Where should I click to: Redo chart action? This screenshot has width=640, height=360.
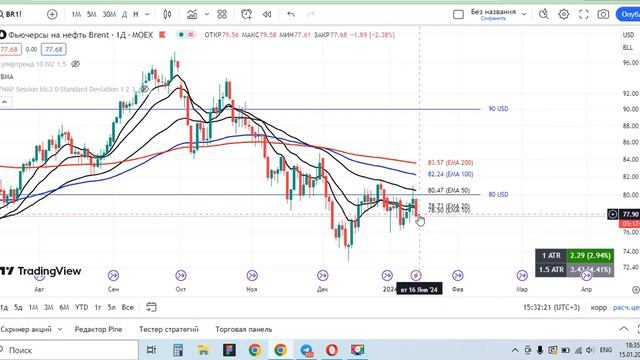(x=311, y=14)
